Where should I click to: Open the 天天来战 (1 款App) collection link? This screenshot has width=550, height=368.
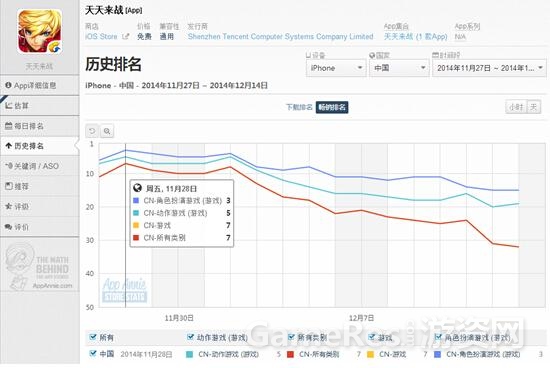415,36
